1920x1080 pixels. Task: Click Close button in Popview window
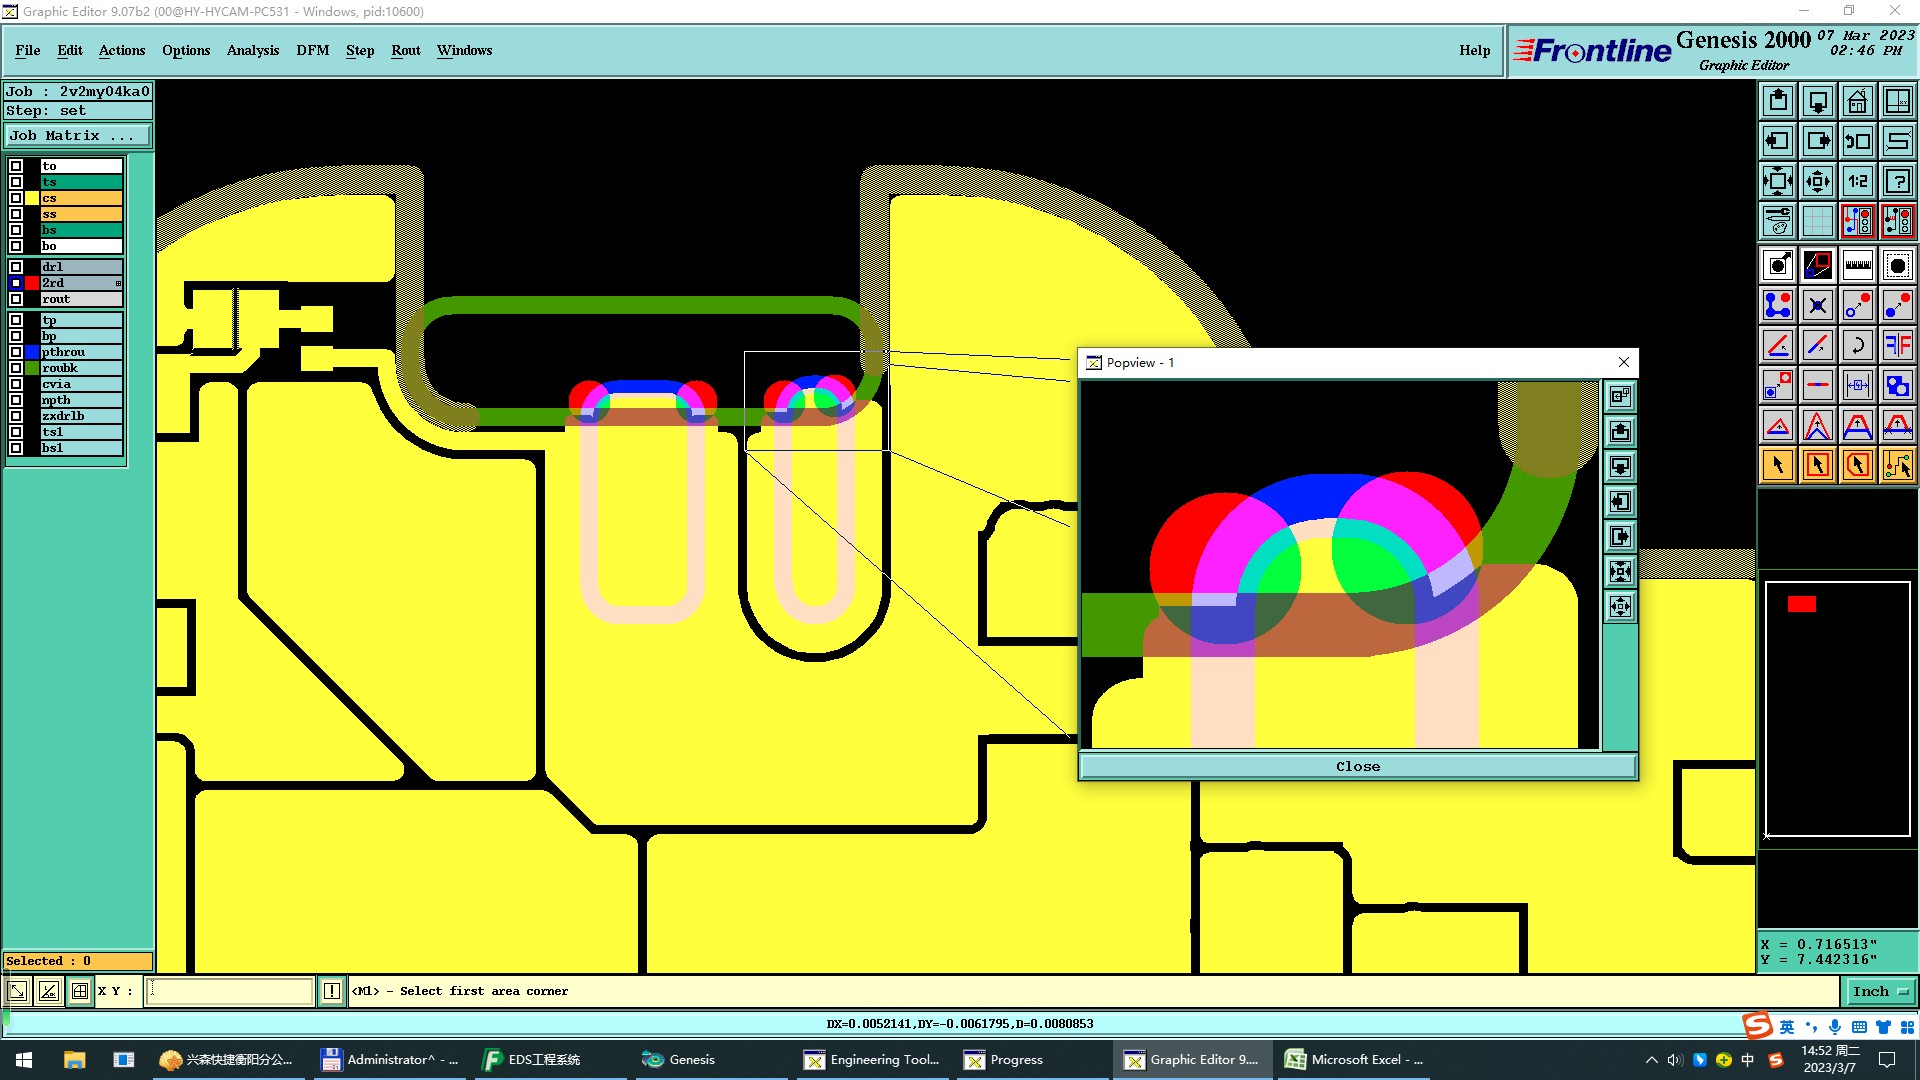[1357, 767]
